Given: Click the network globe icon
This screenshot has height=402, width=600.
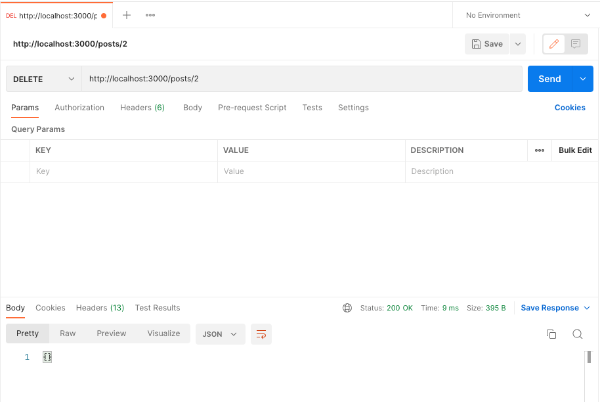Looking at the screenshot, I should pos(347,308).
